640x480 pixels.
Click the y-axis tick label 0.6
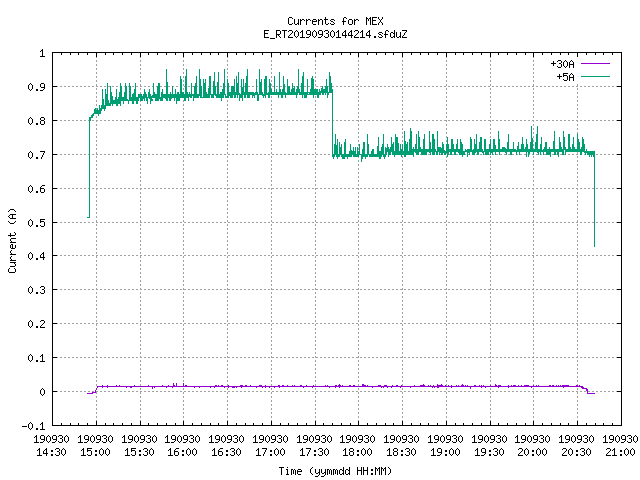pos(36,189)
